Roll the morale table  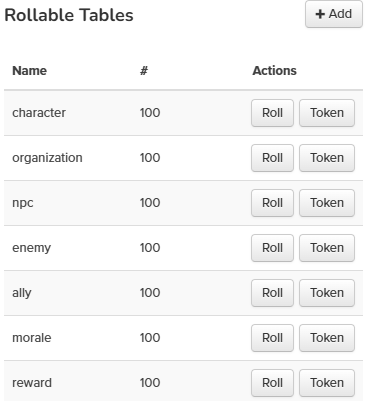(272, 338)
